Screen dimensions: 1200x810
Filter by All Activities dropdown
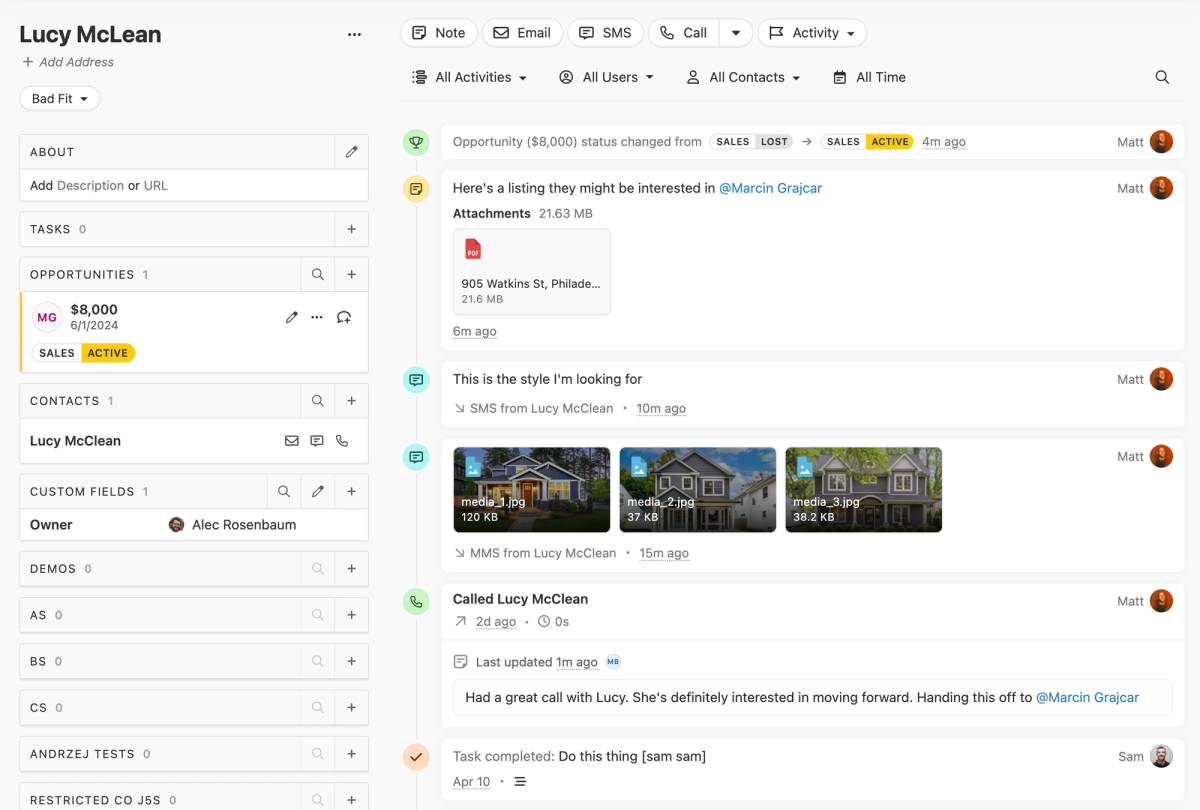coord(470,77)
